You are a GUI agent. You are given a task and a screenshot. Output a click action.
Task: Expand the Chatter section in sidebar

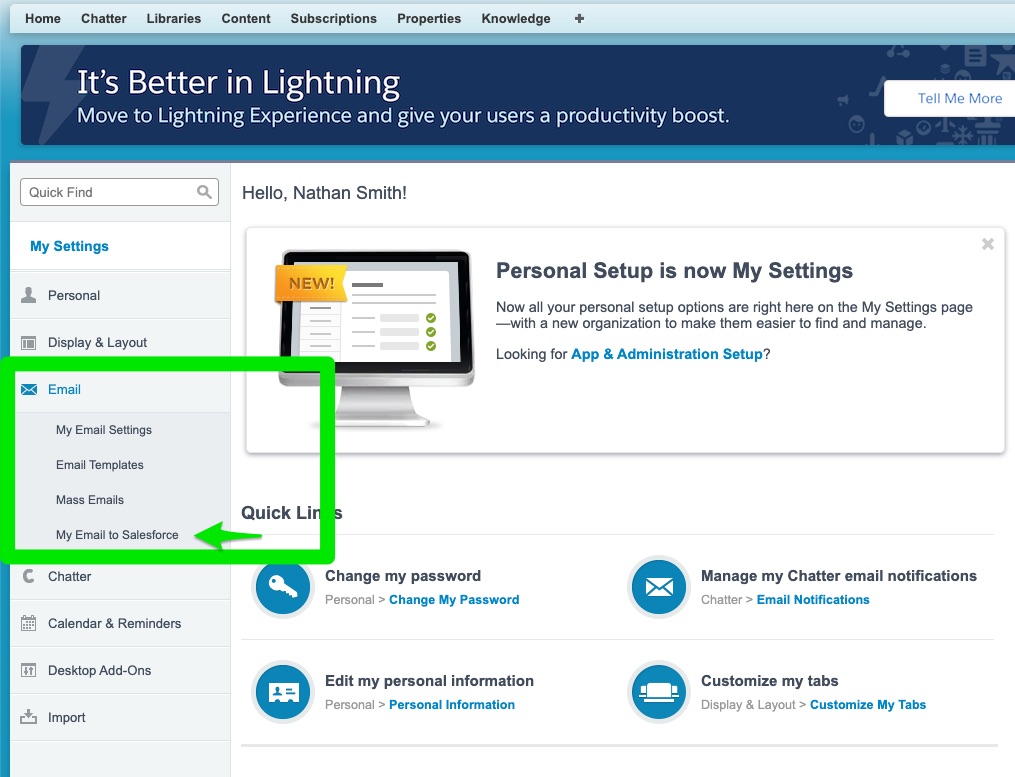click(69, 576)
